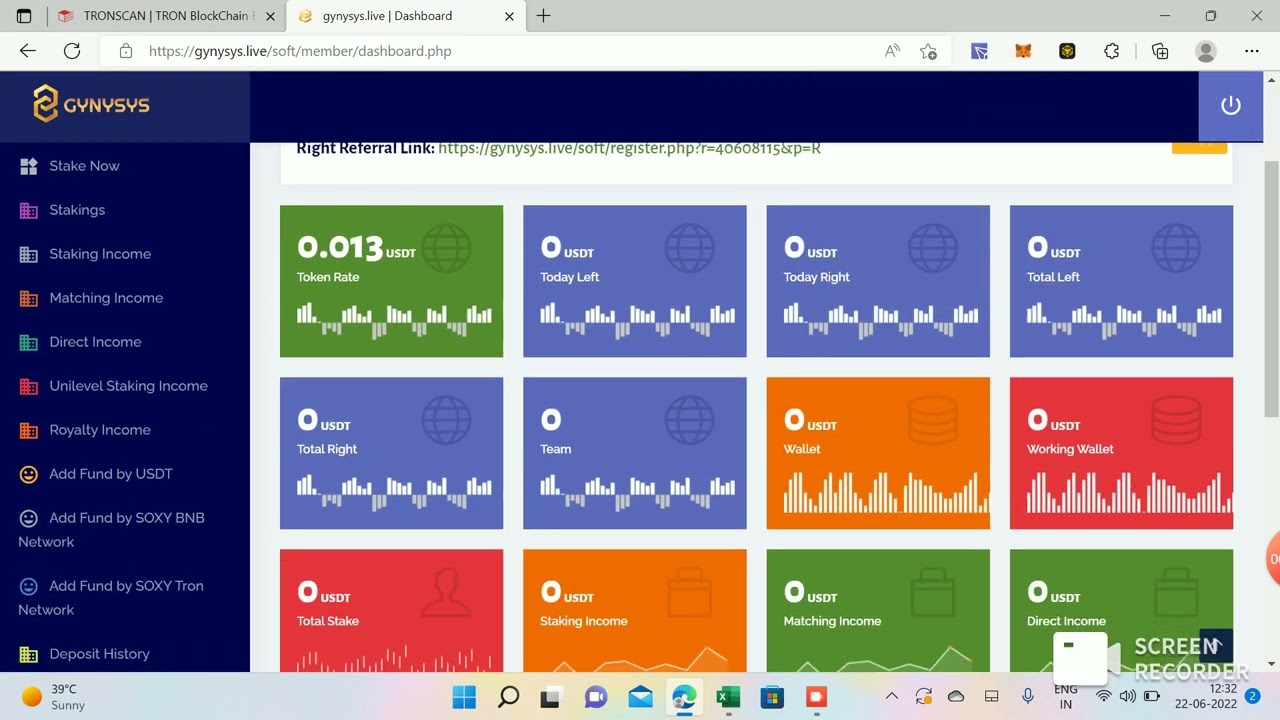The height and width of the screenshot is (720, 1280).
Task: Open weather widget showing 39°C Sunny
Action: [x=55, y=697]
